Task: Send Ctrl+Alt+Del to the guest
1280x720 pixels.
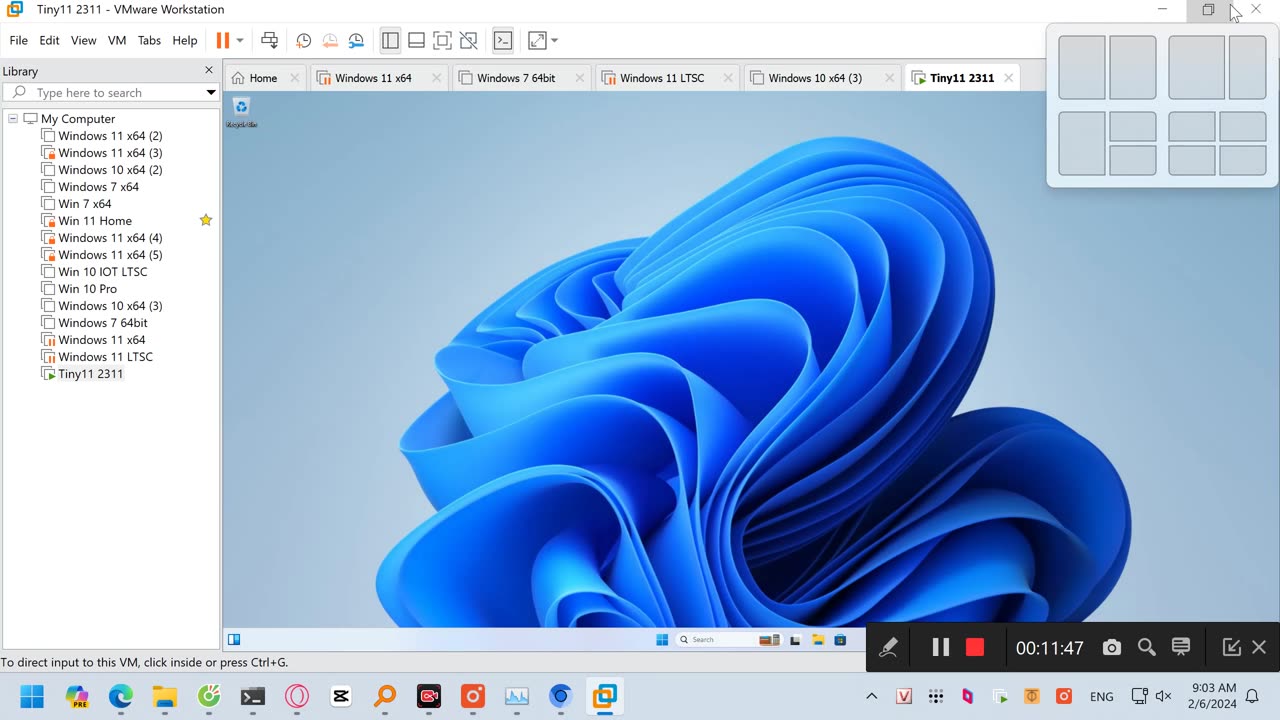Action: coord(269,41)
